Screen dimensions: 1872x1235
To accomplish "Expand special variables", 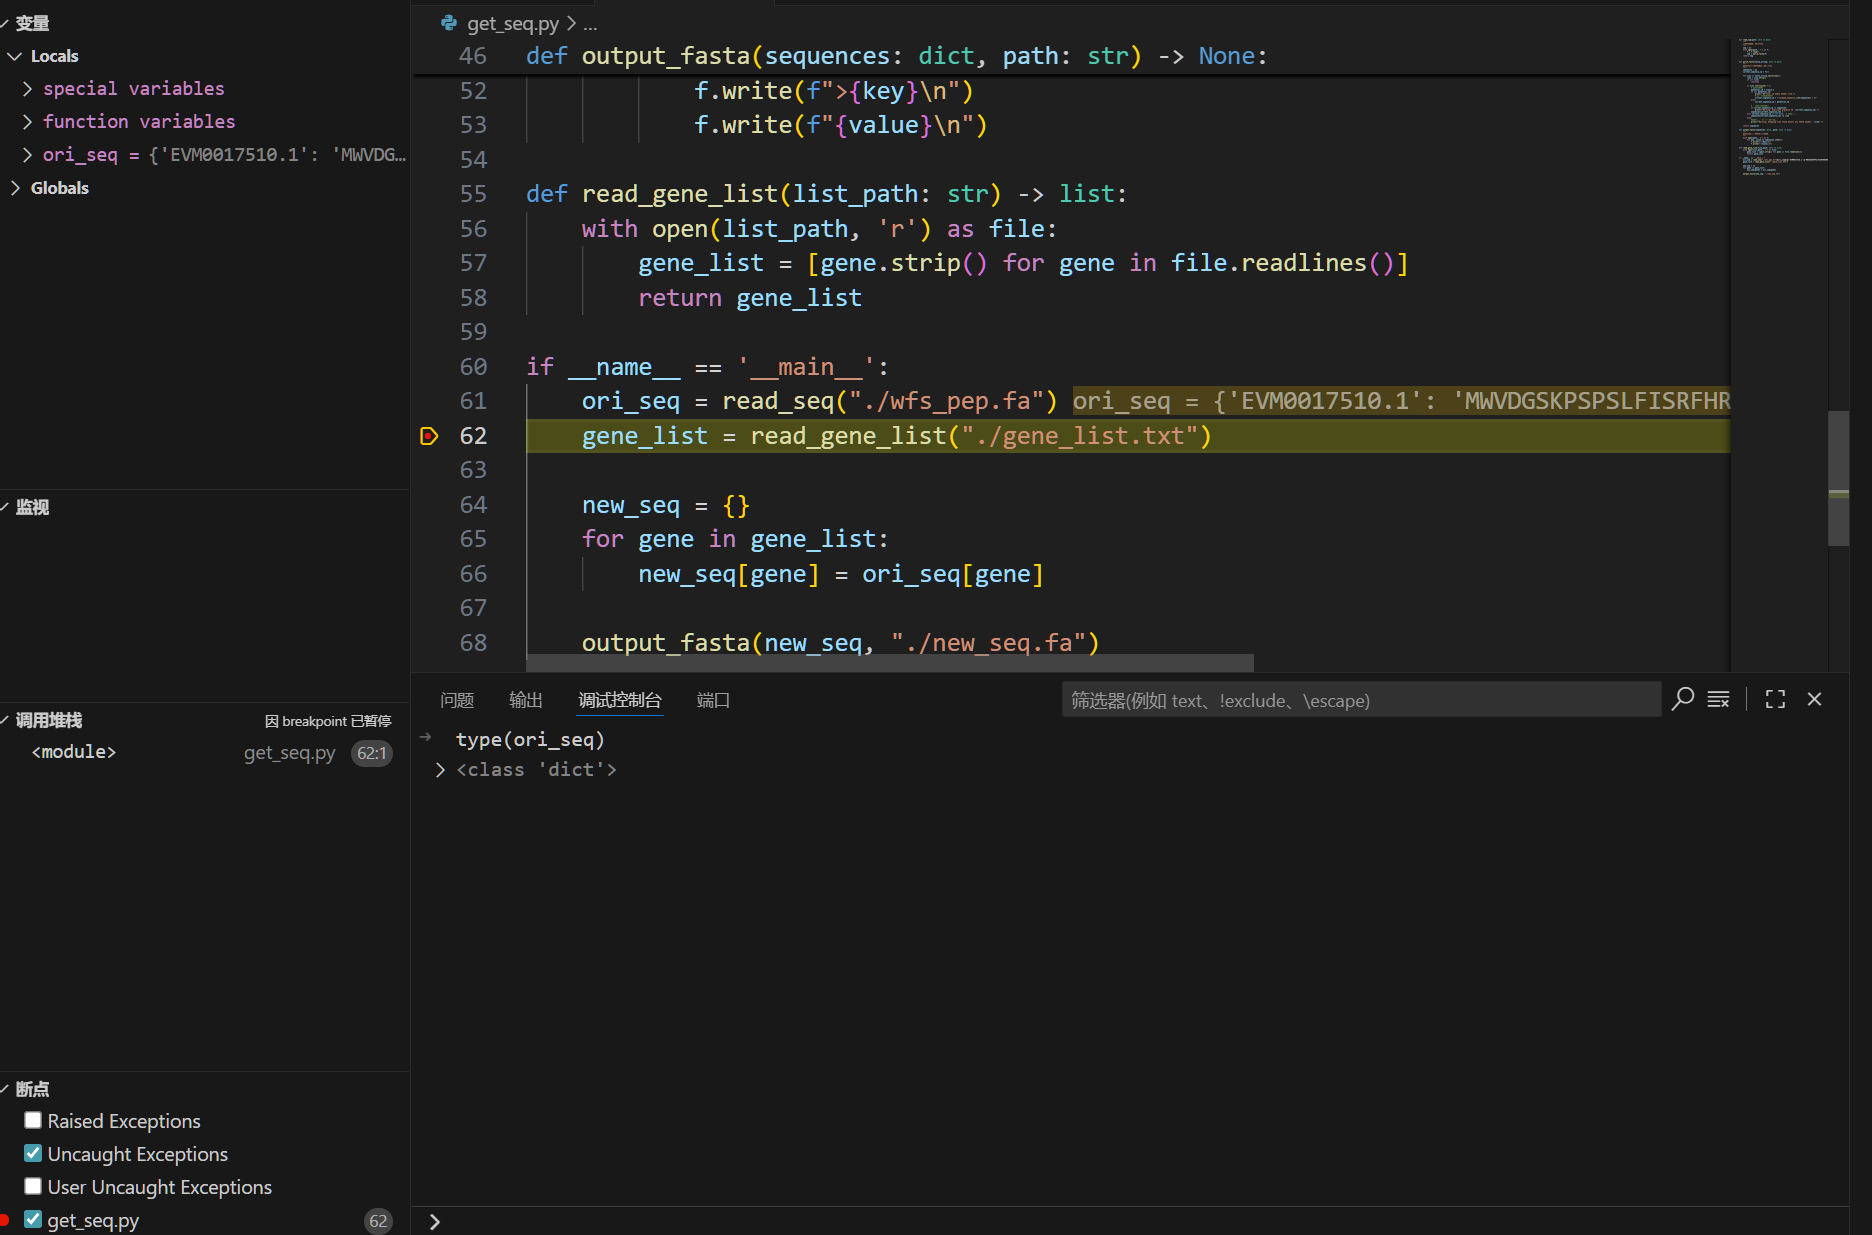I will (27, 89).
